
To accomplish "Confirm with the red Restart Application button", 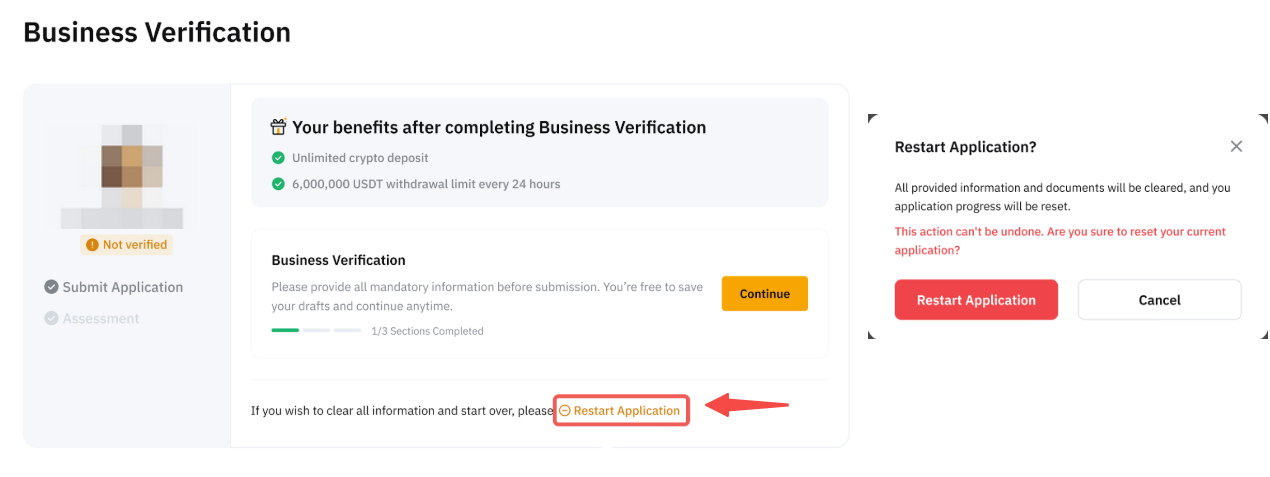I will [976, 300].
